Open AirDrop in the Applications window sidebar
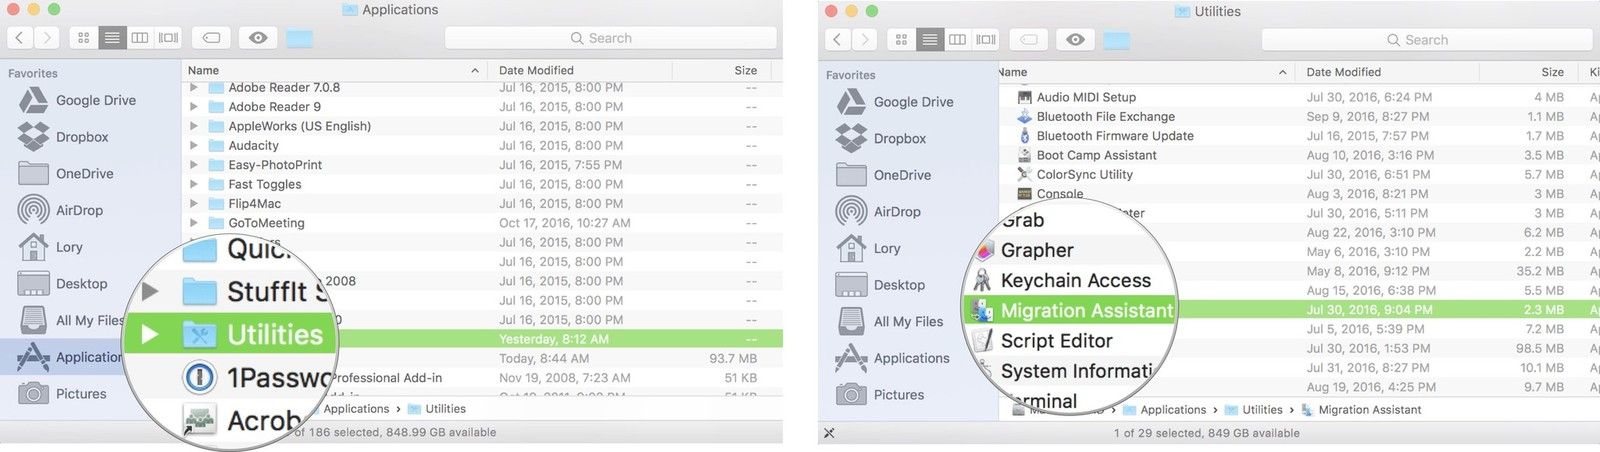 (79, 210)
